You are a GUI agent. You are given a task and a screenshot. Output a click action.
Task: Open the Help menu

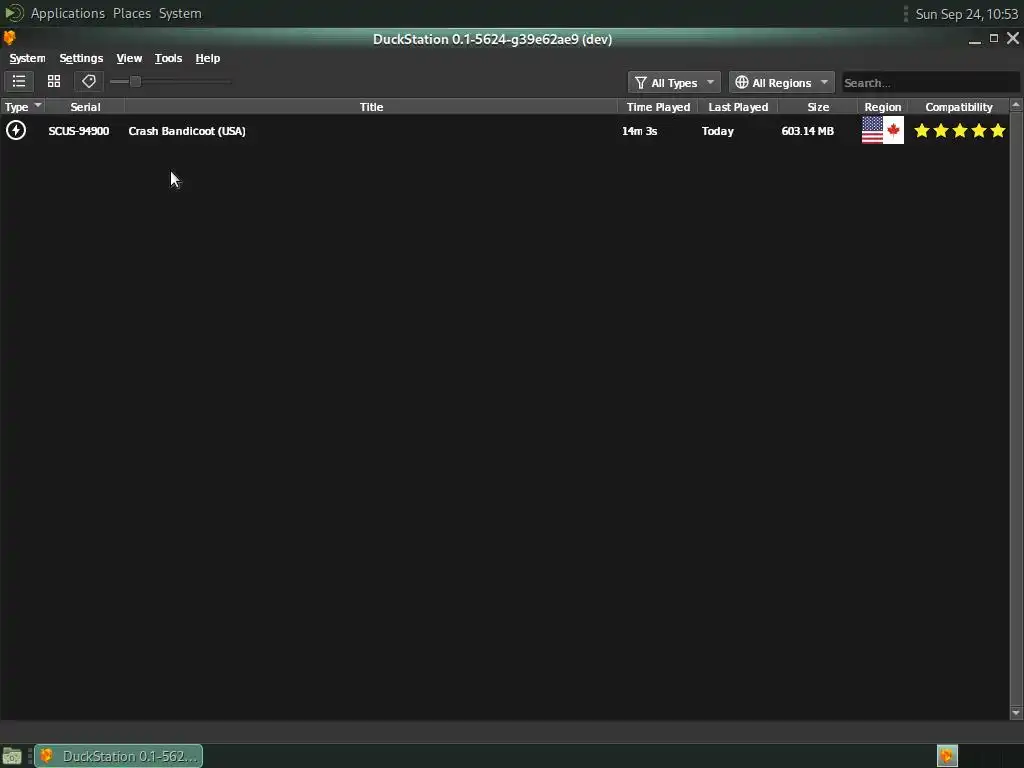208,58
